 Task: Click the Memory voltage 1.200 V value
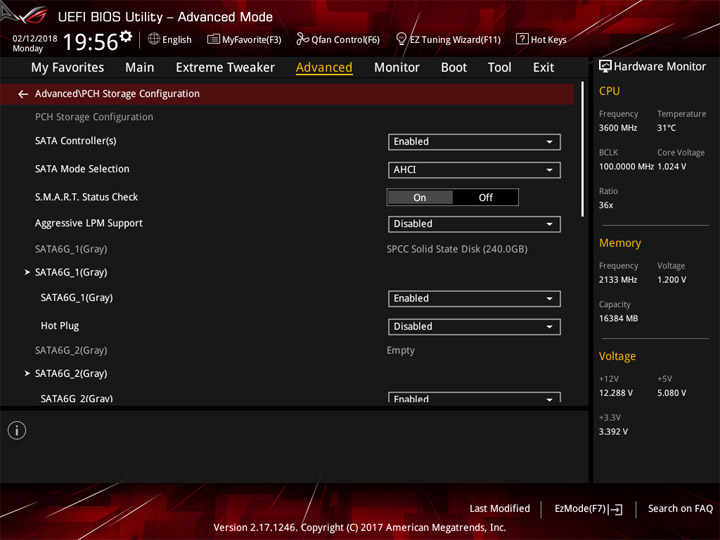[x=671, y=280]
